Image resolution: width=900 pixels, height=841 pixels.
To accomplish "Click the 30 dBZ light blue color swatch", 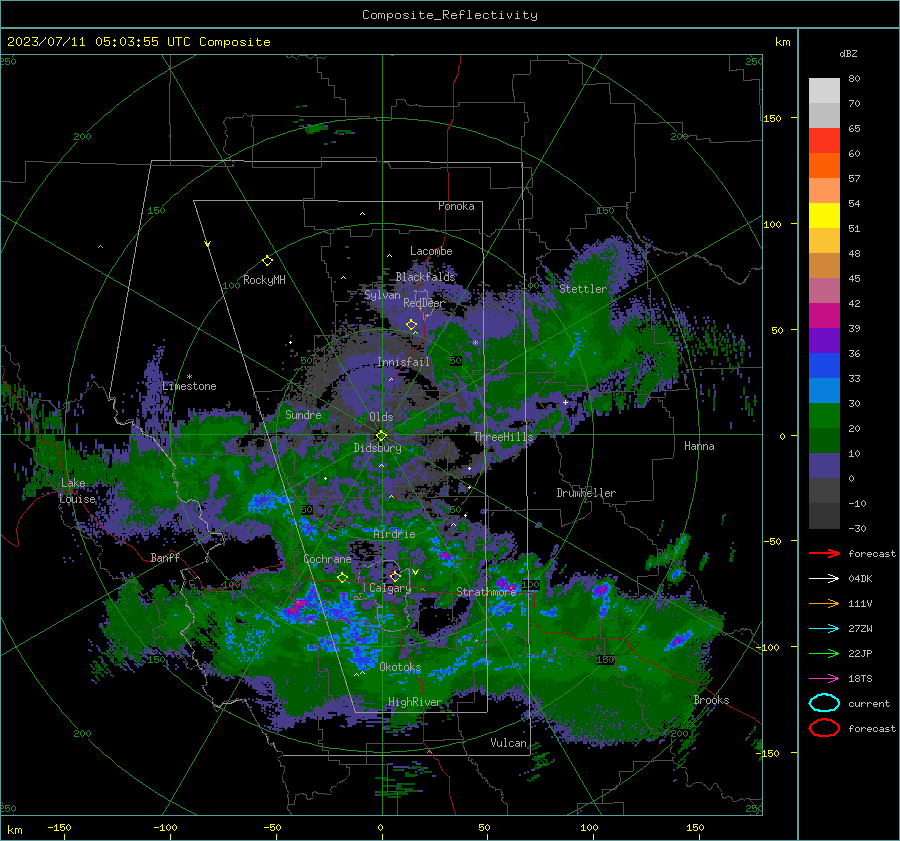I will click(824, 391).
